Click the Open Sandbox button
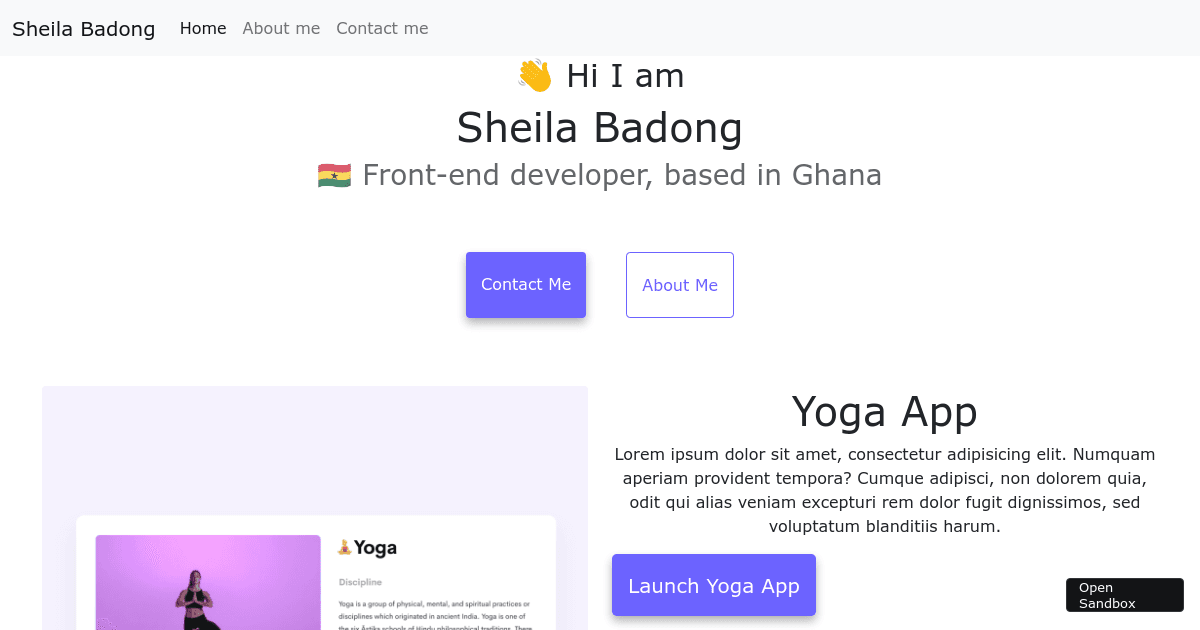The image size is (1200, 630). pyautogui.click(x=1124, y=594)
